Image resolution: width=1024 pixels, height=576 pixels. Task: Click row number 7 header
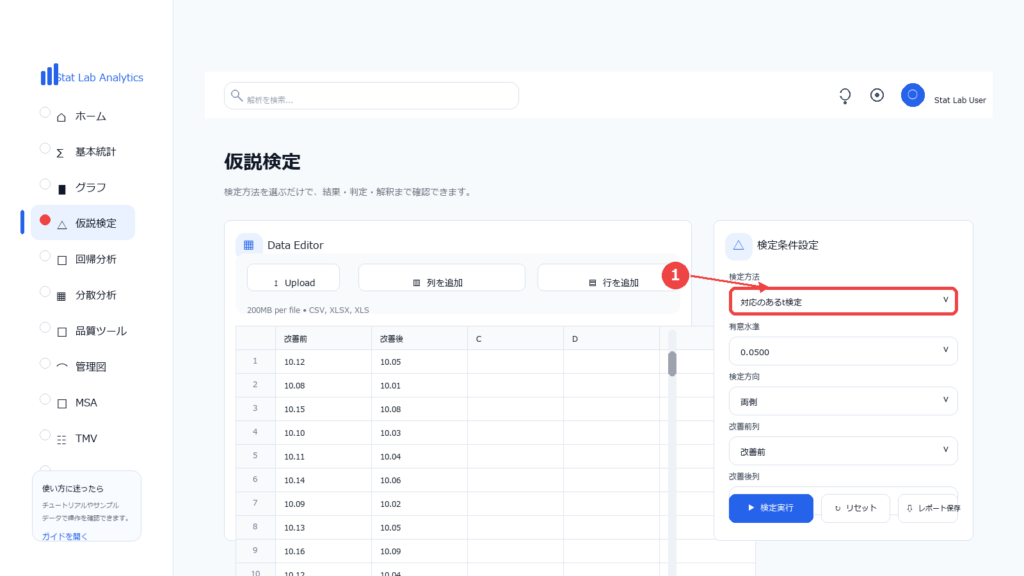tap(255, 504)
